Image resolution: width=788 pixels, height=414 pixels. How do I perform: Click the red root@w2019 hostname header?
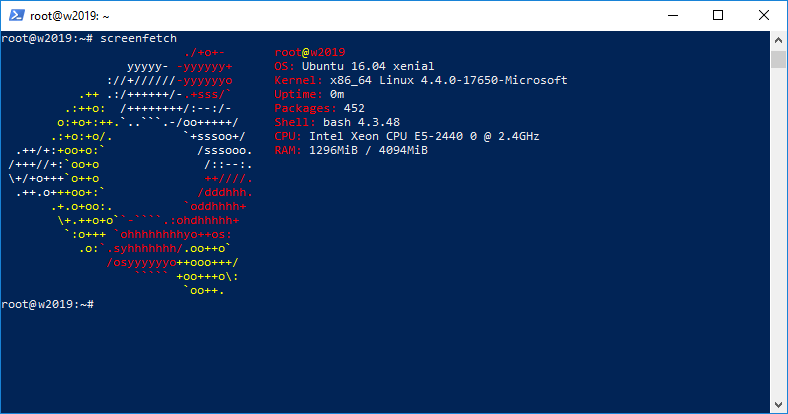tap(310, 52)
